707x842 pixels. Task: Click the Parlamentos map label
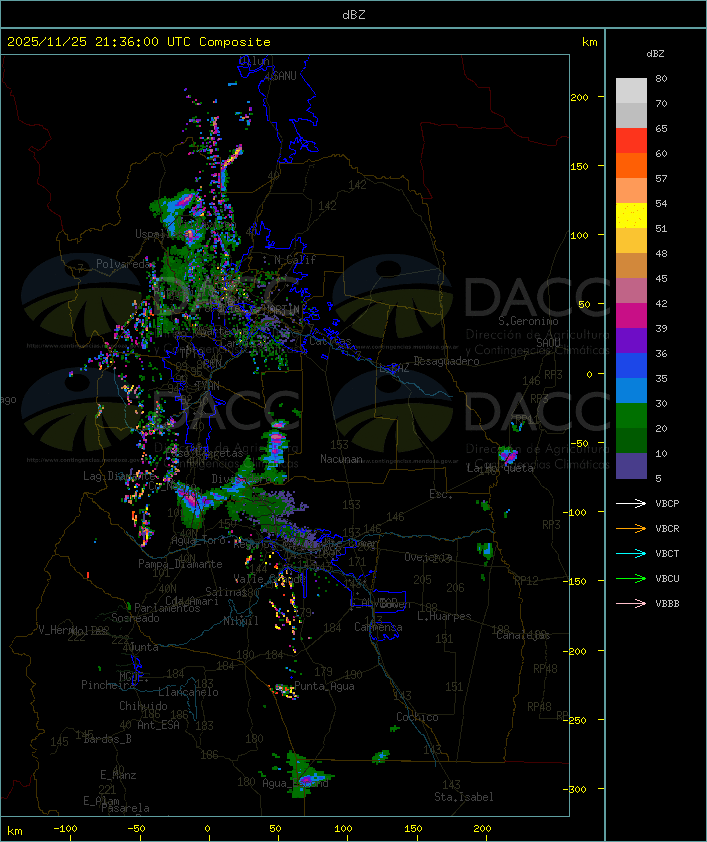tap(167, 608)
